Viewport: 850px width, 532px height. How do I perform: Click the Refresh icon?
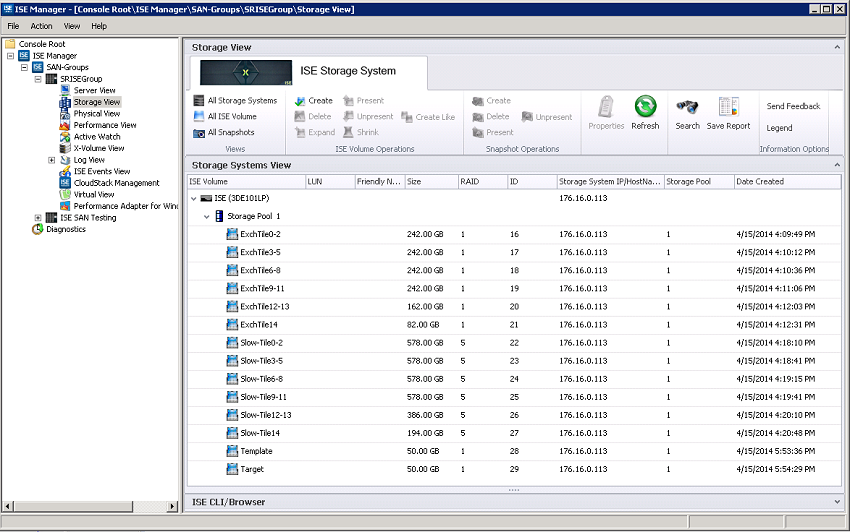[645, 106]
